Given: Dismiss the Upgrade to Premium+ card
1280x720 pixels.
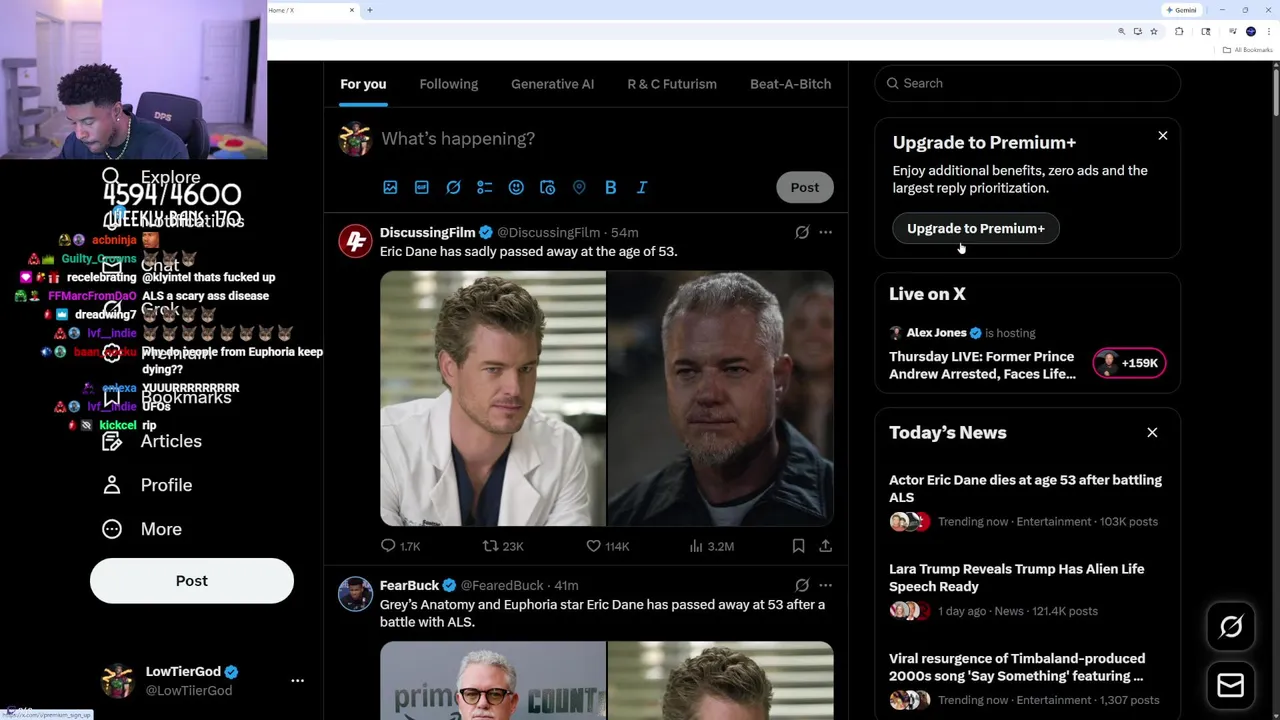Looking at the screenshot, I should point(1163,135).
